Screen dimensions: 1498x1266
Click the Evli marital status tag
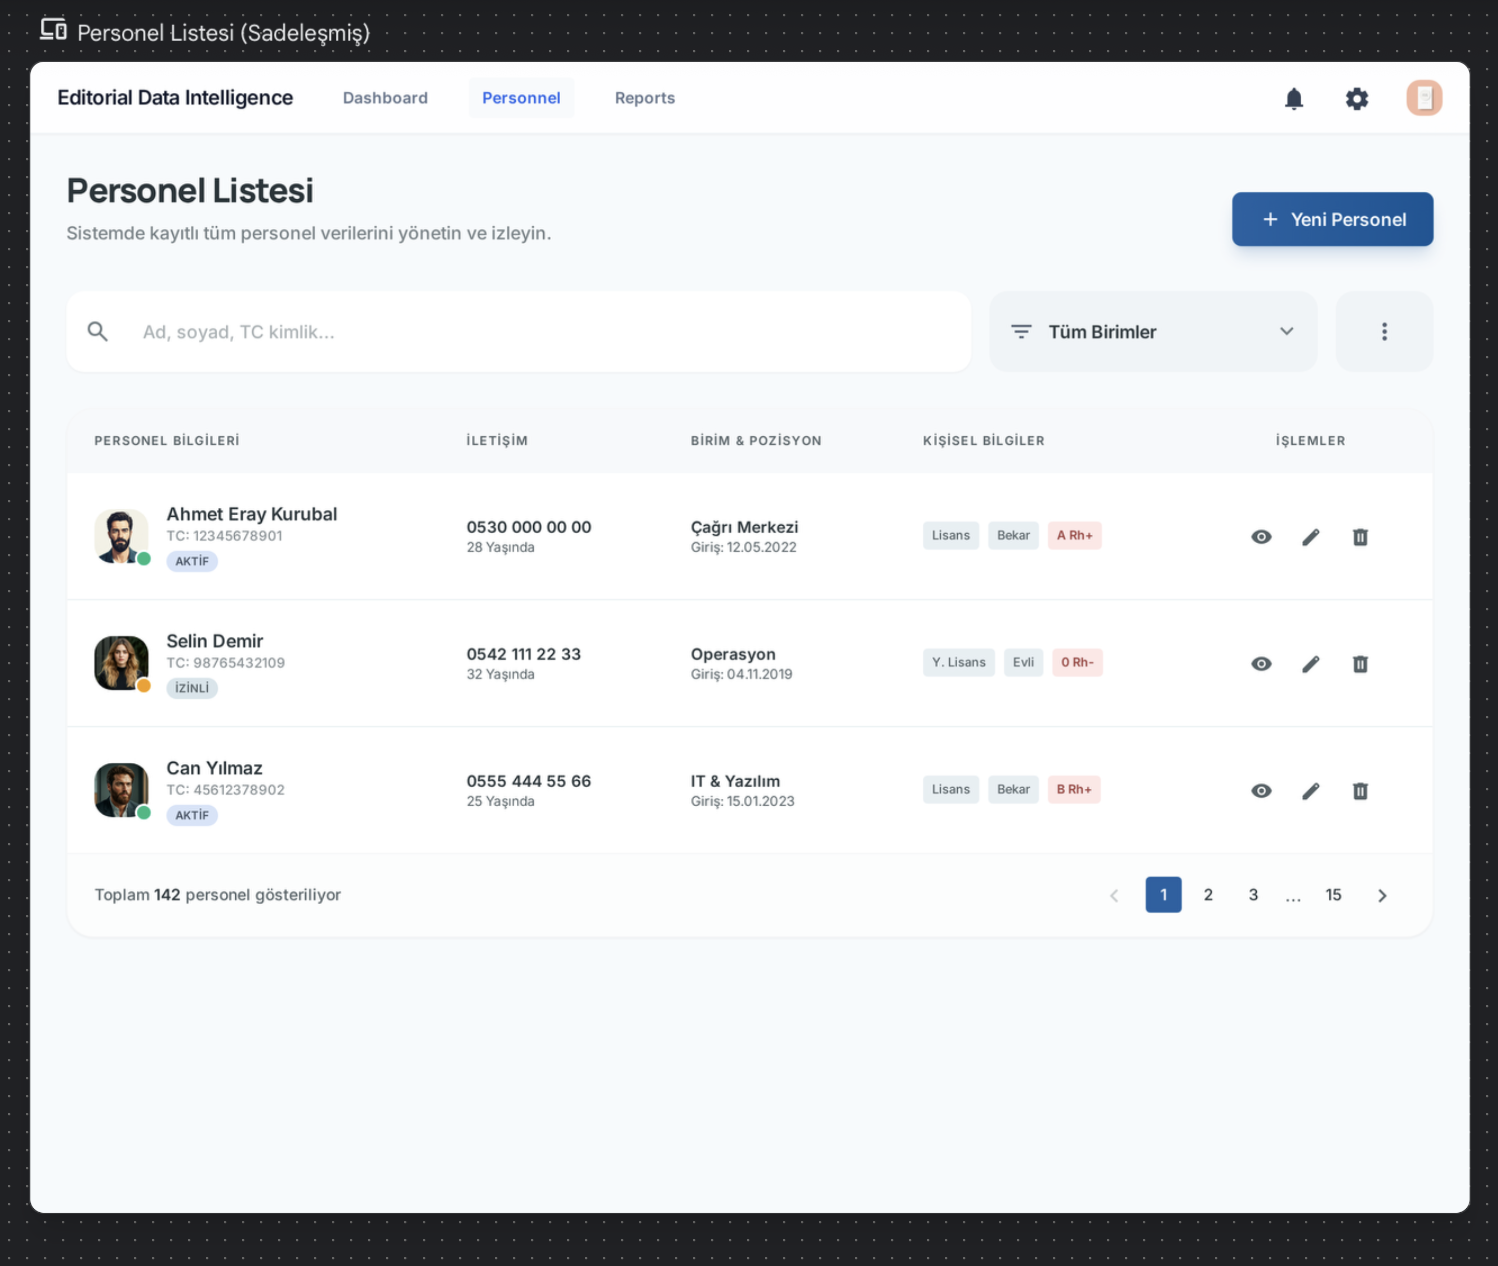(1023, 662)
